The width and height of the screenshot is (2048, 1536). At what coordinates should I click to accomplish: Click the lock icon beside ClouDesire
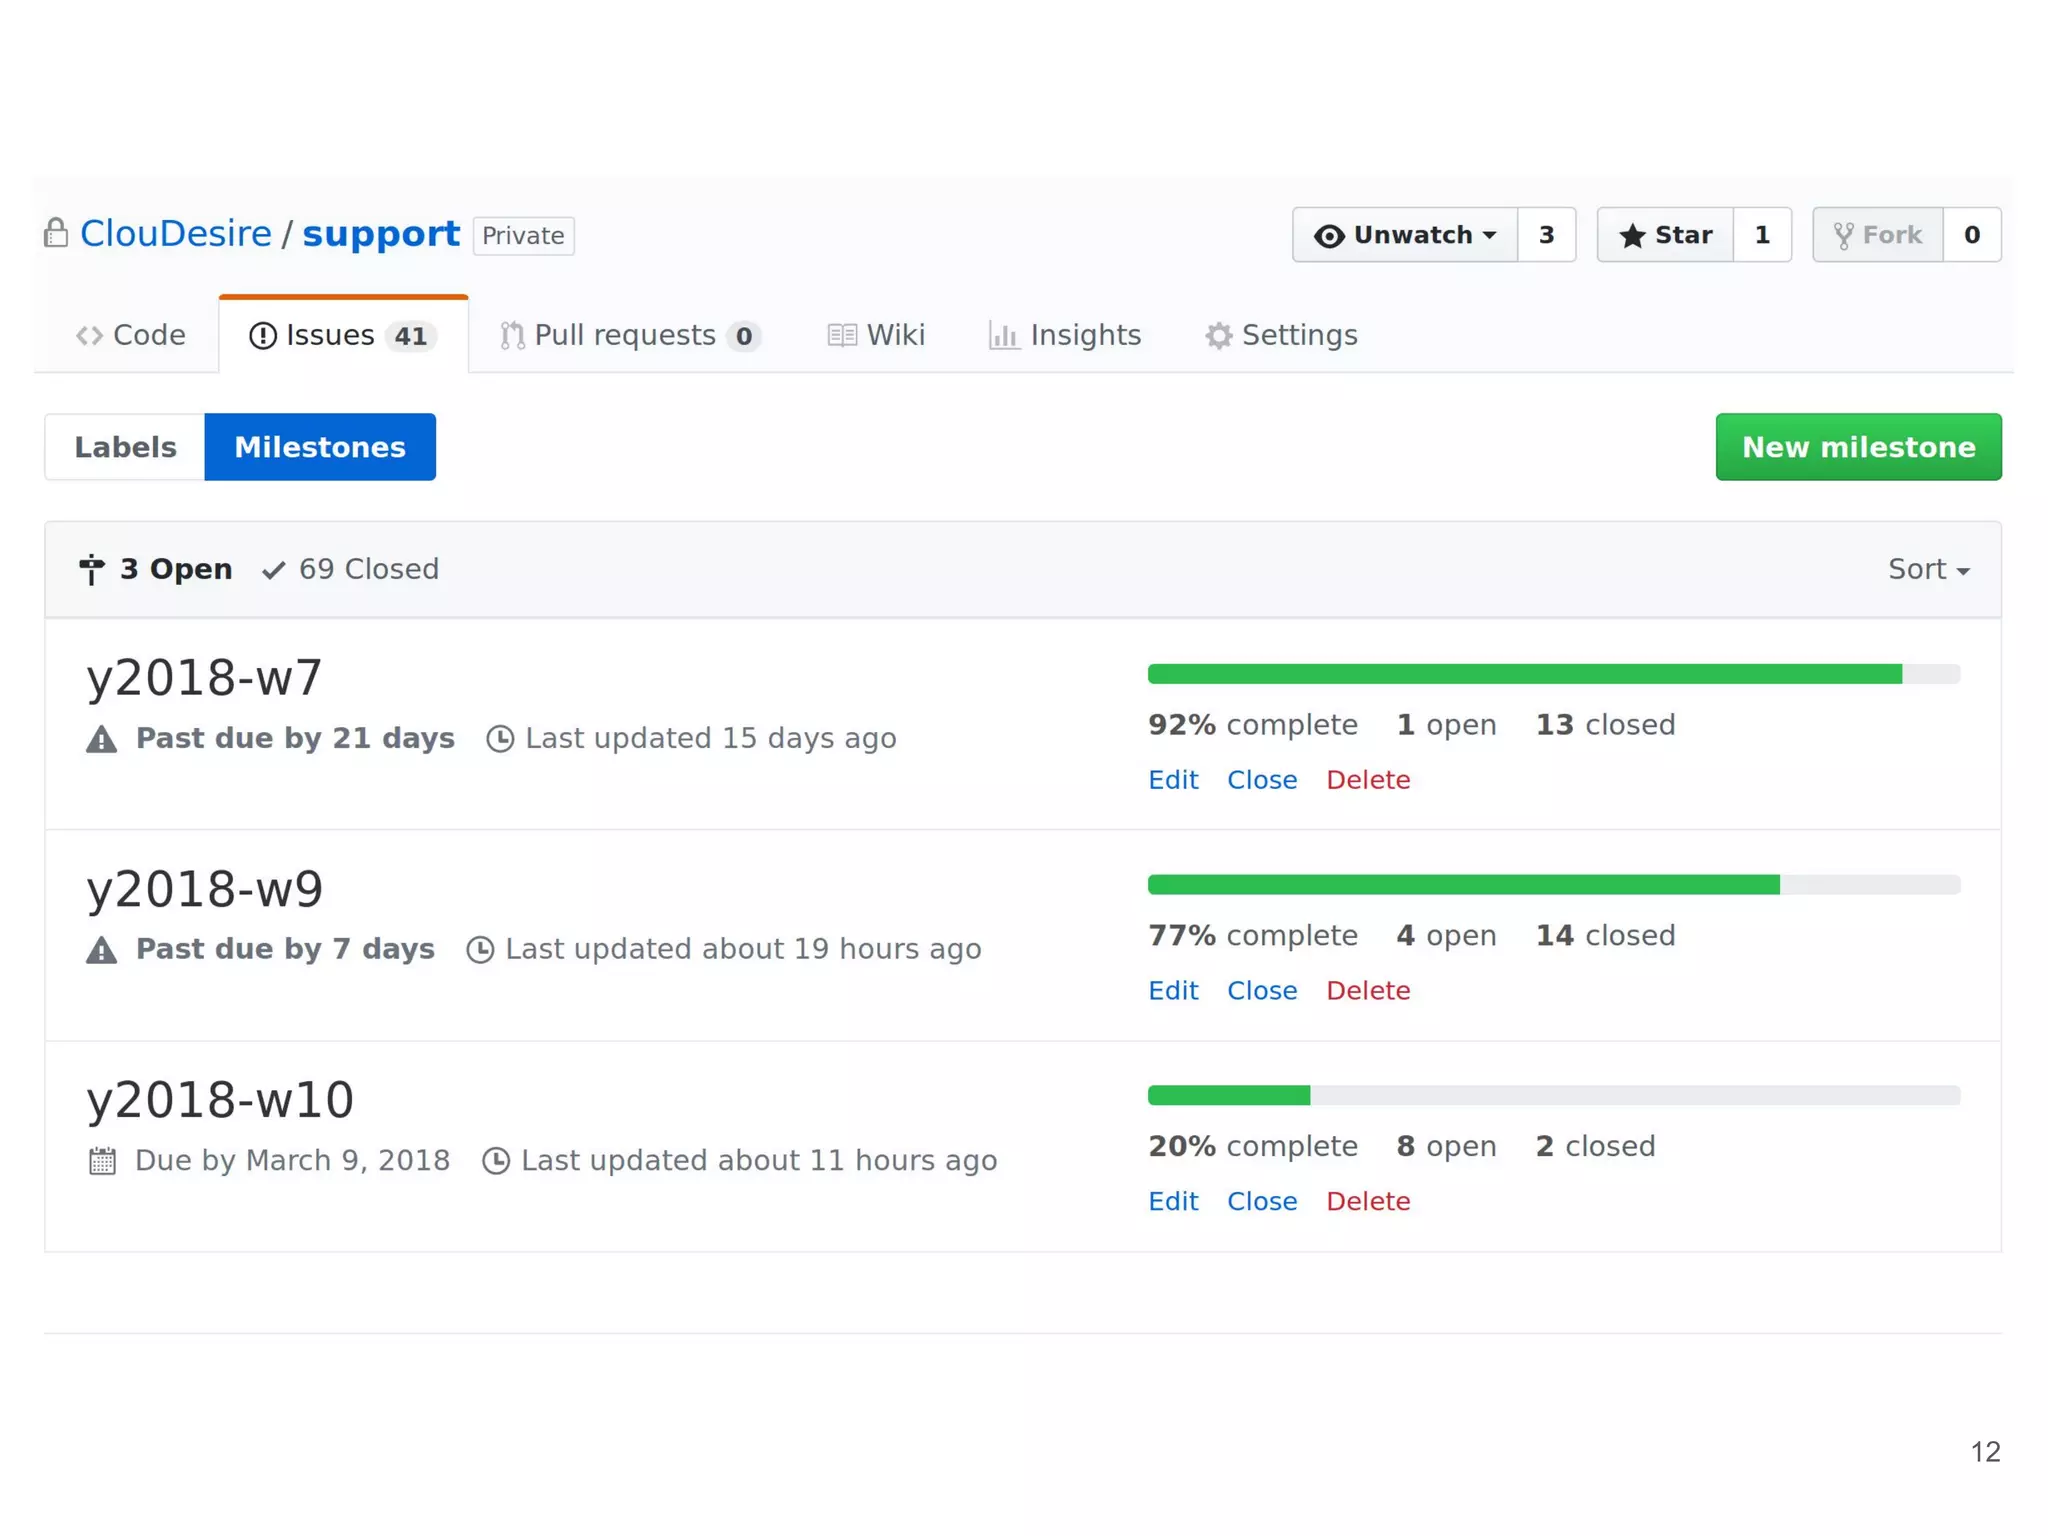(x=56, y=233)
